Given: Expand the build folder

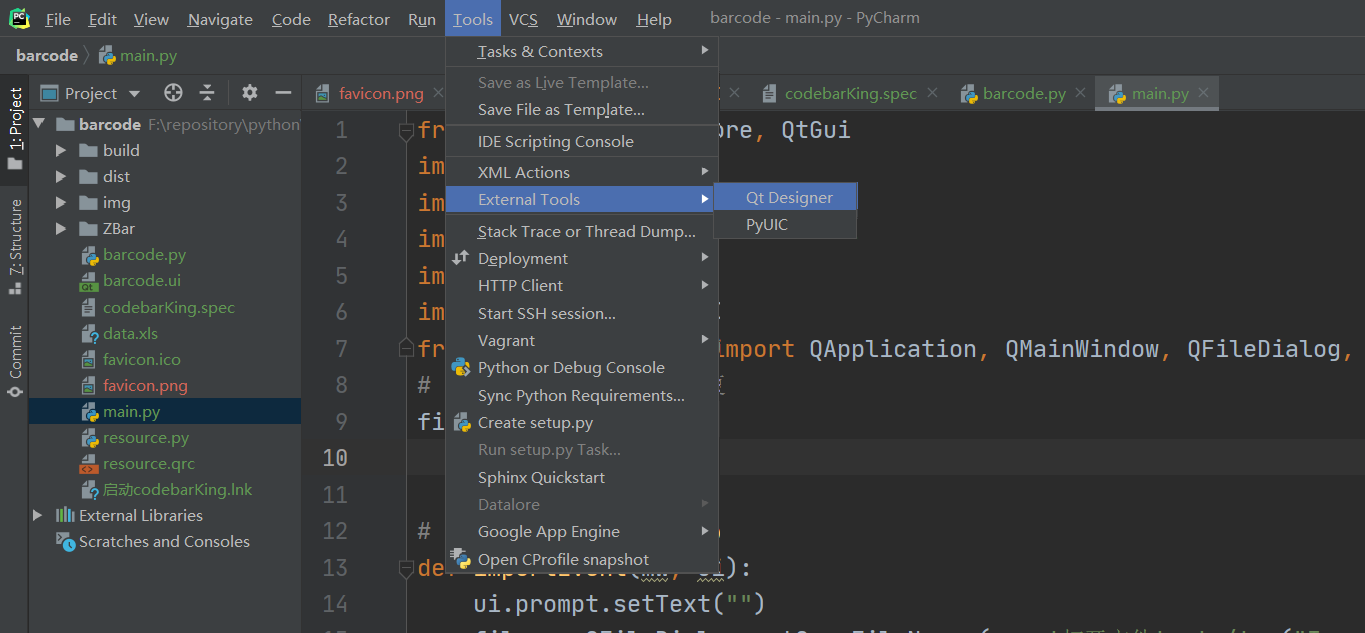Looking at the screenshot, I should pos(61,150).
